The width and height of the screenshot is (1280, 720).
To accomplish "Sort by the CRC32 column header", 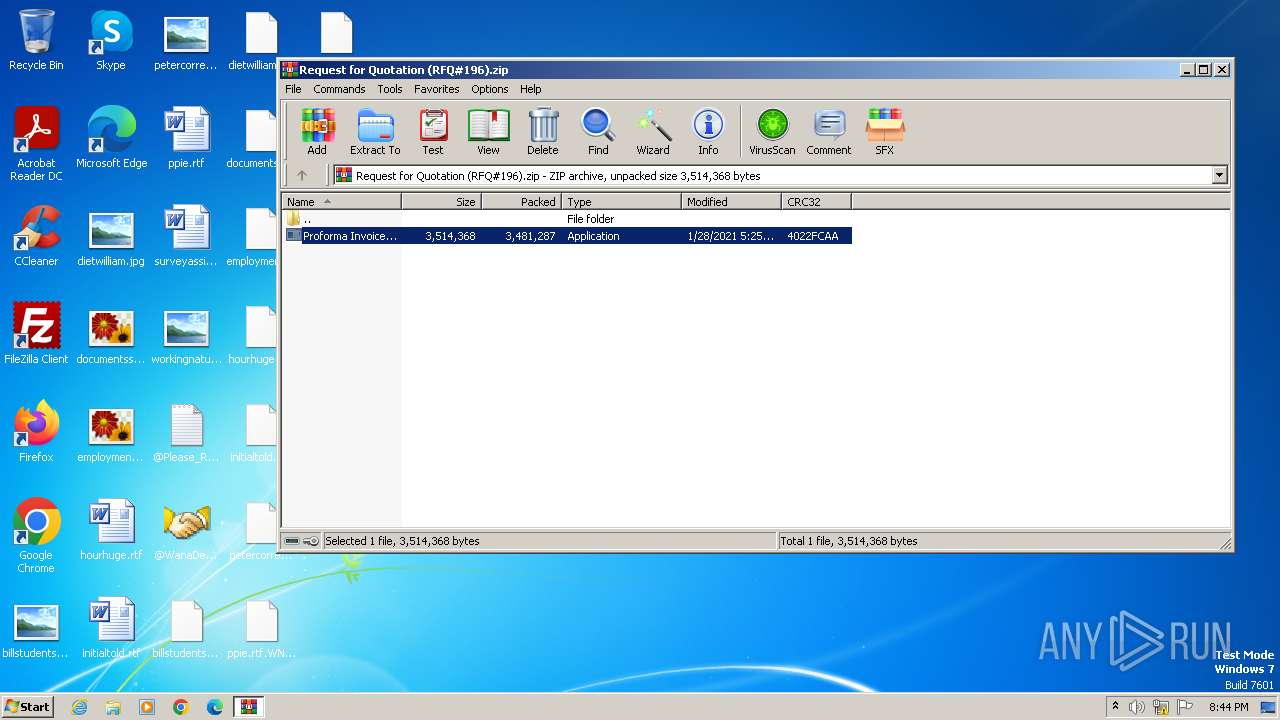I will pos(817,202).
